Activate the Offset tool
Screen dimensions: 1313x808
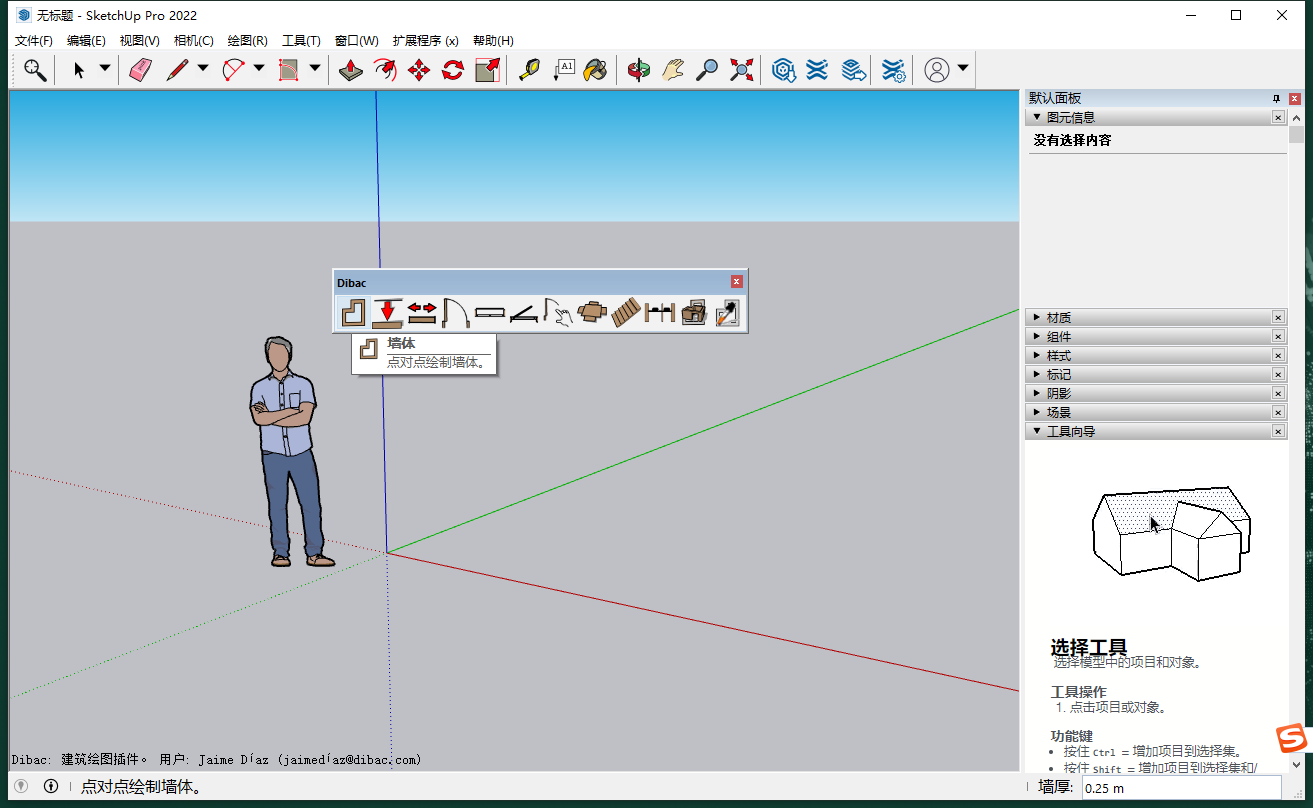click(x=385, y=70)
